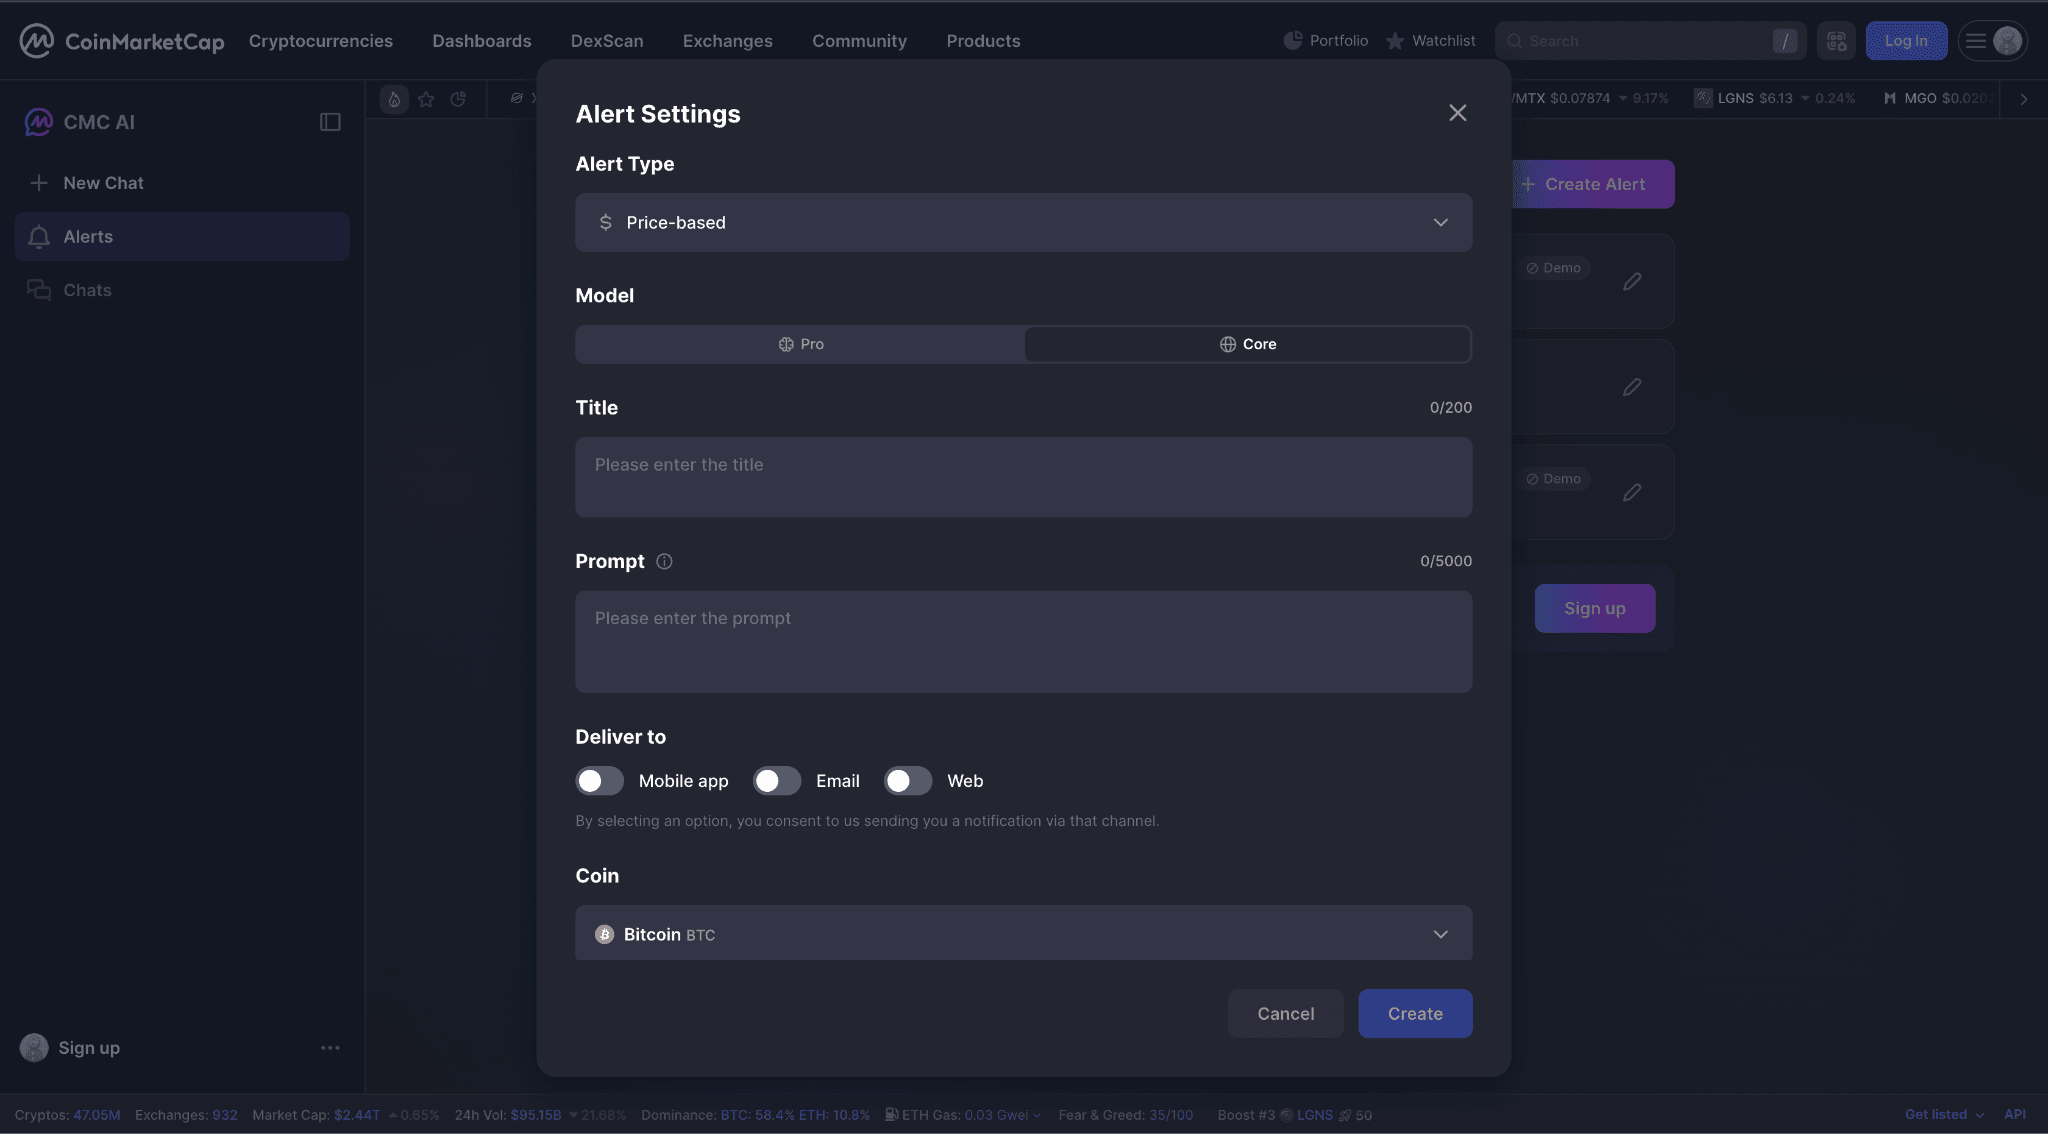Click the sidebar user avatar
2048x1134 pixels.
[34, 1048]
